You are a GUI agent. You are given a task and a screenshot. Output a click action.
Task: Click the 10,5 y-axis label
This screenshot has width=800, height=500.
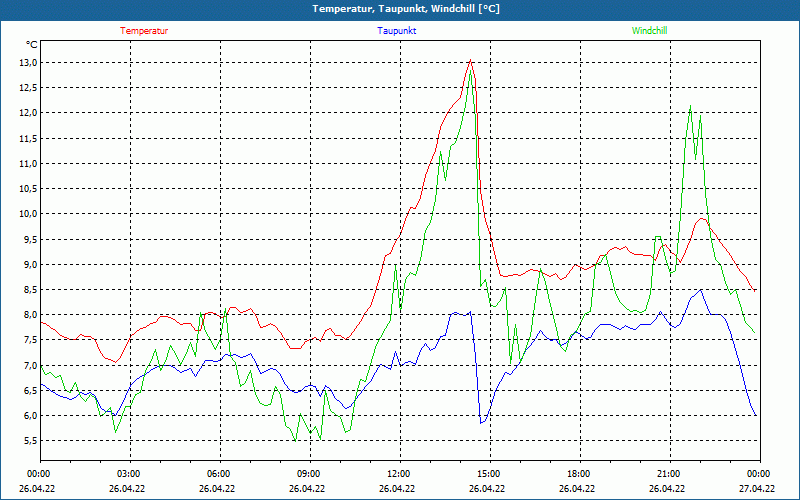tap(29, 189)
